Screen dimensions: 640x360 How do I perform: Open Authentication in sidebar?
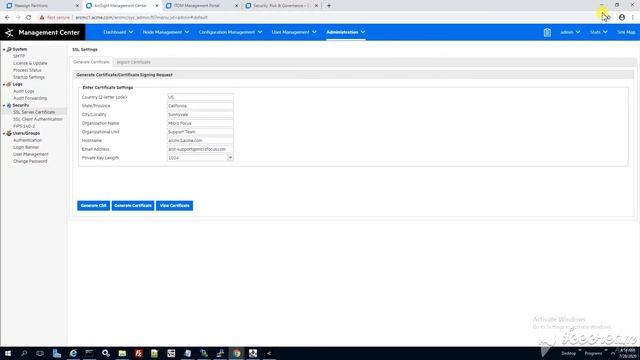[x=27, y=140]
